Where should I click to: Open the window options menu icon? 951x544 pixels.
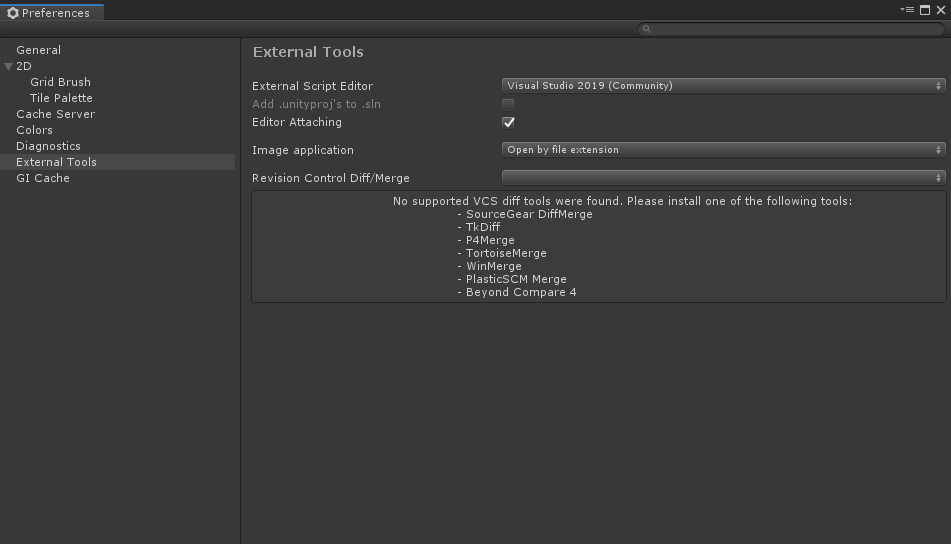906,10
